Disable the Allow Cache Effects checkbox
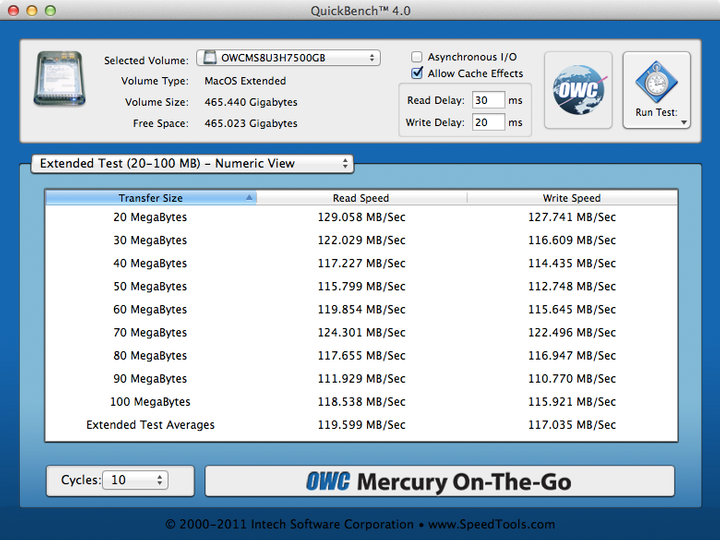Image resolution: width=720 pixels, height=540 pixels. coord(418,74)
